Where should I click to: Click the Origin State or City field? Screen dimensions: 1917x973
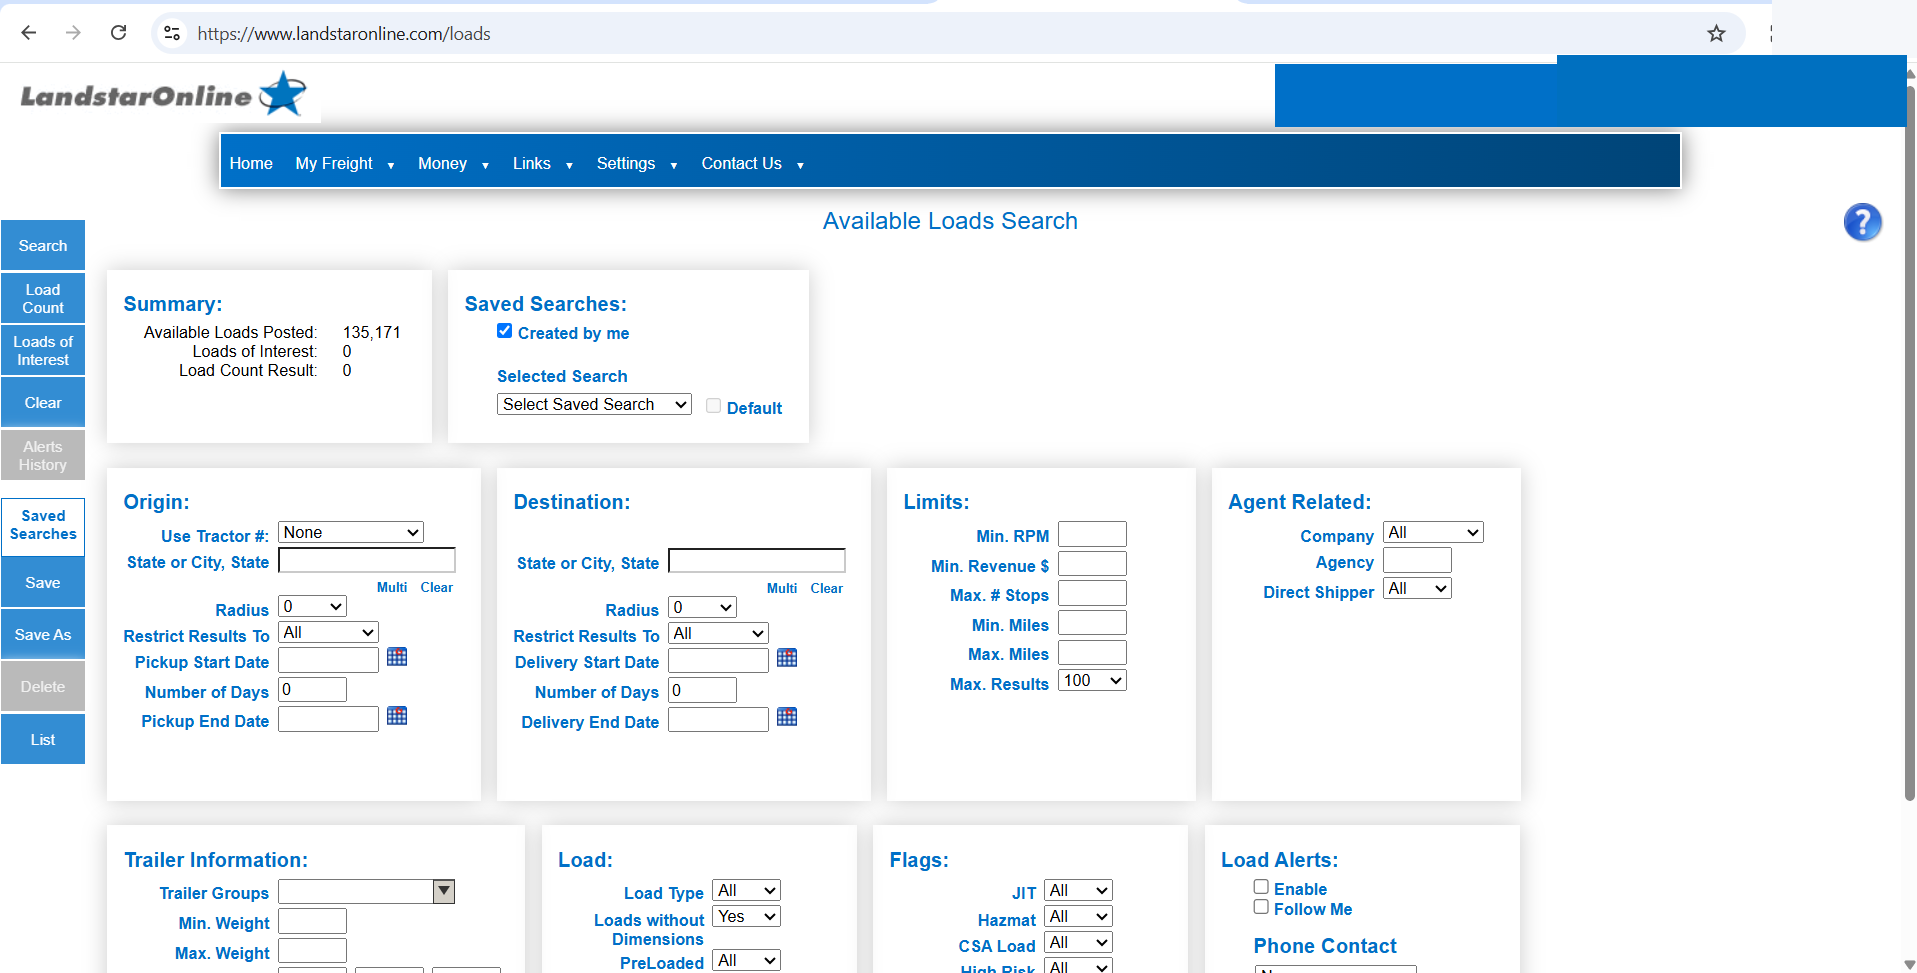367,560
